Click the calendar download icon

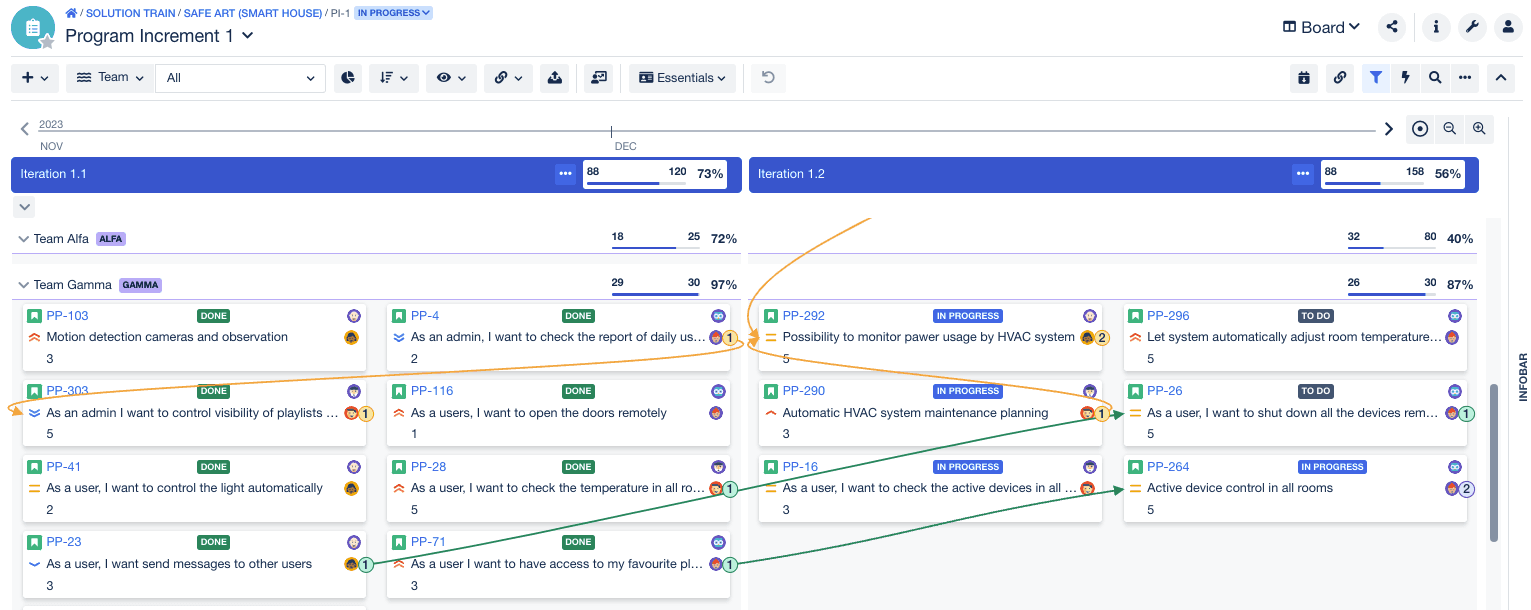[x=1304, y=78]
